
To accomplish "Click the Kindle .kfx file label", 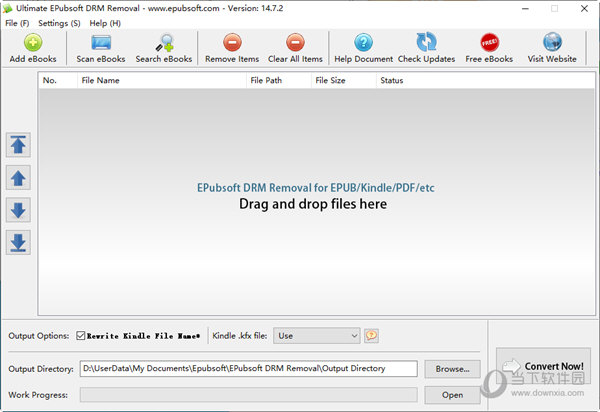I will coord(240,335).
